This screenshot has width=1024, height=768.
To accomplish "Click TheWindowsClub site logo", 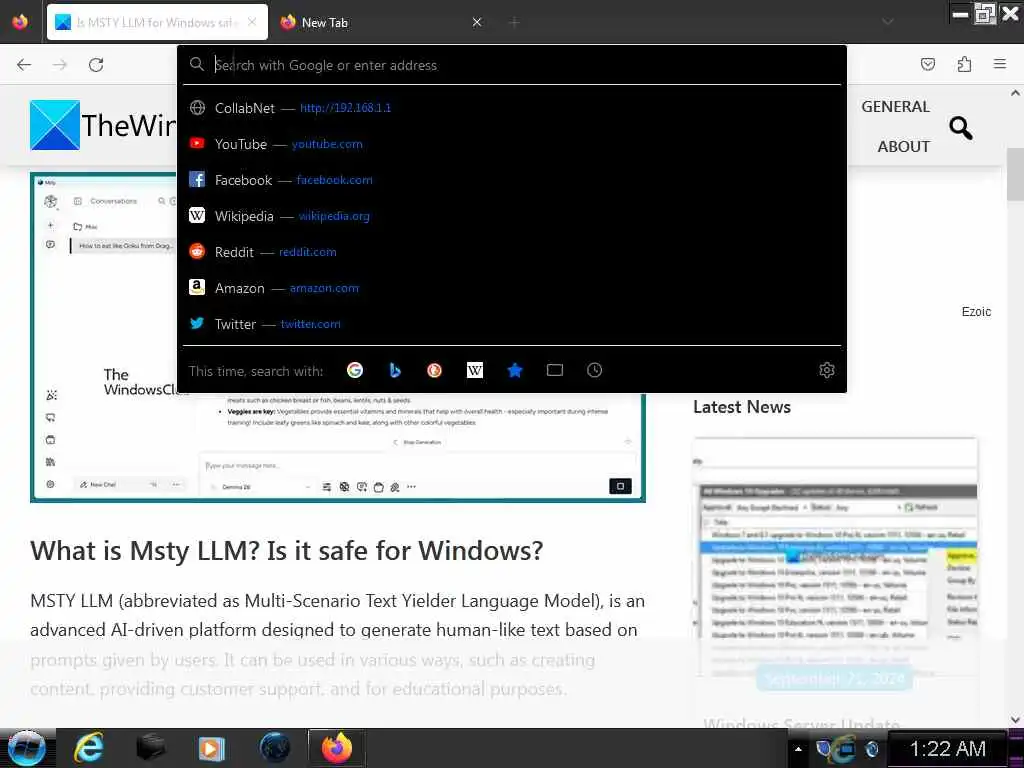I will tap(103, 125).
